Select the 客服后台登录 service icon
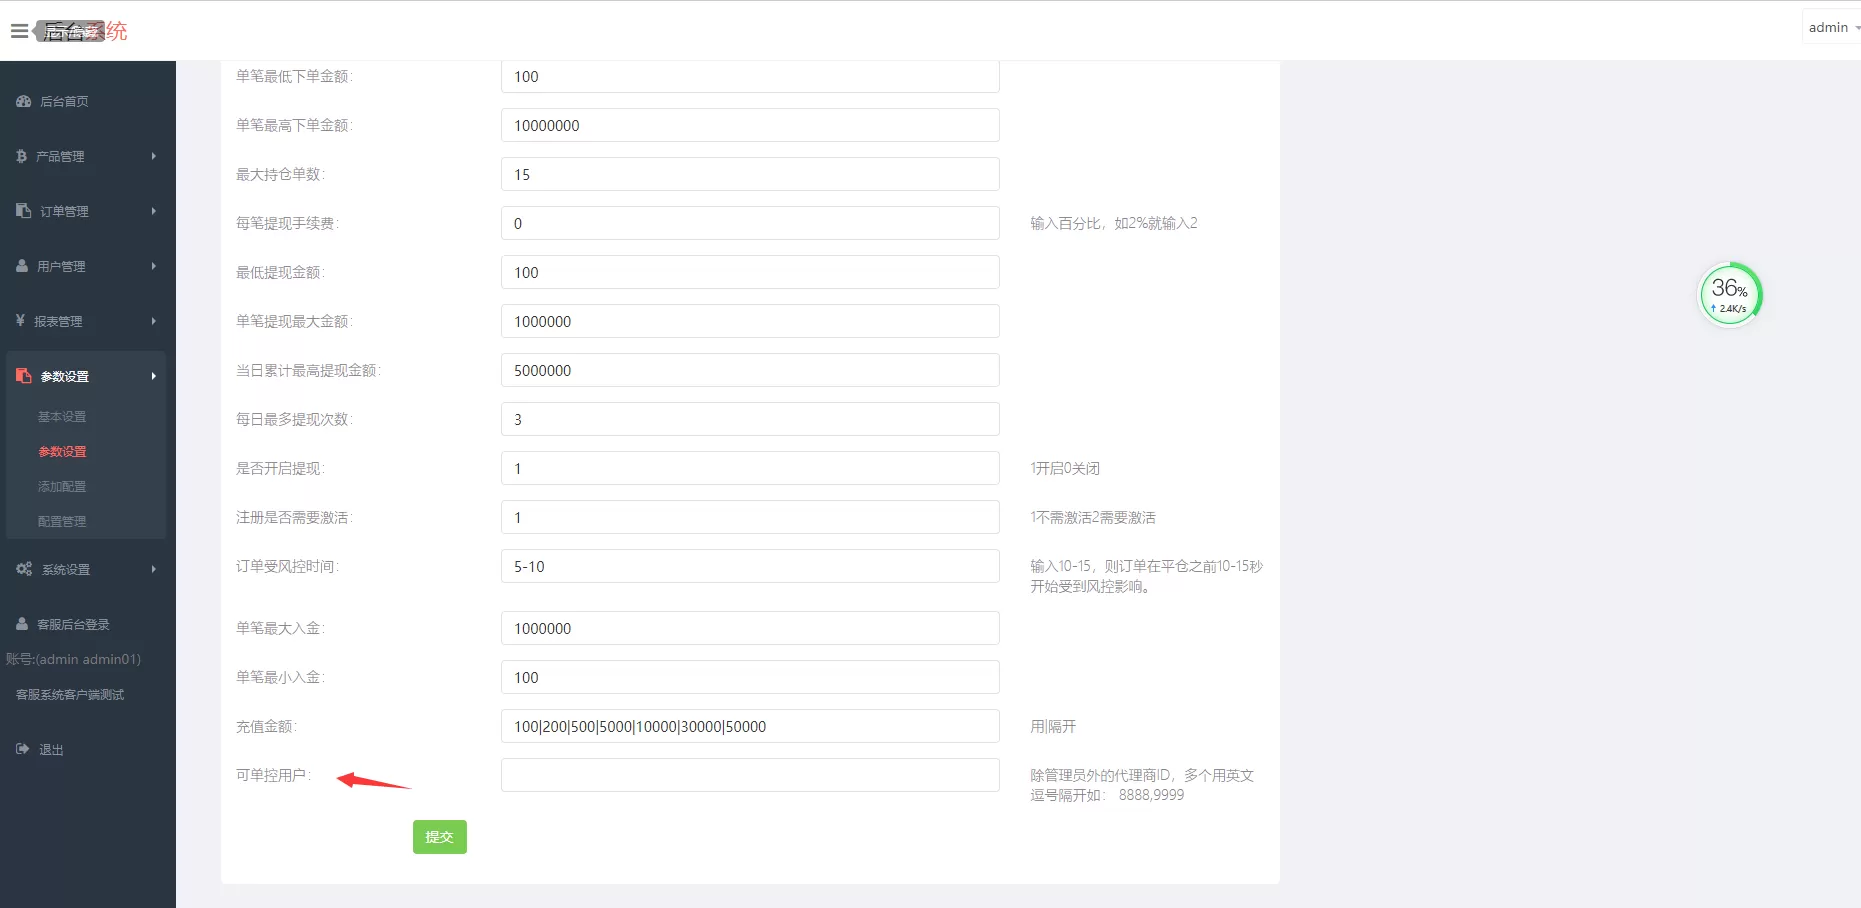This screenshot has width=1861, height=908. tap(20, 623)
